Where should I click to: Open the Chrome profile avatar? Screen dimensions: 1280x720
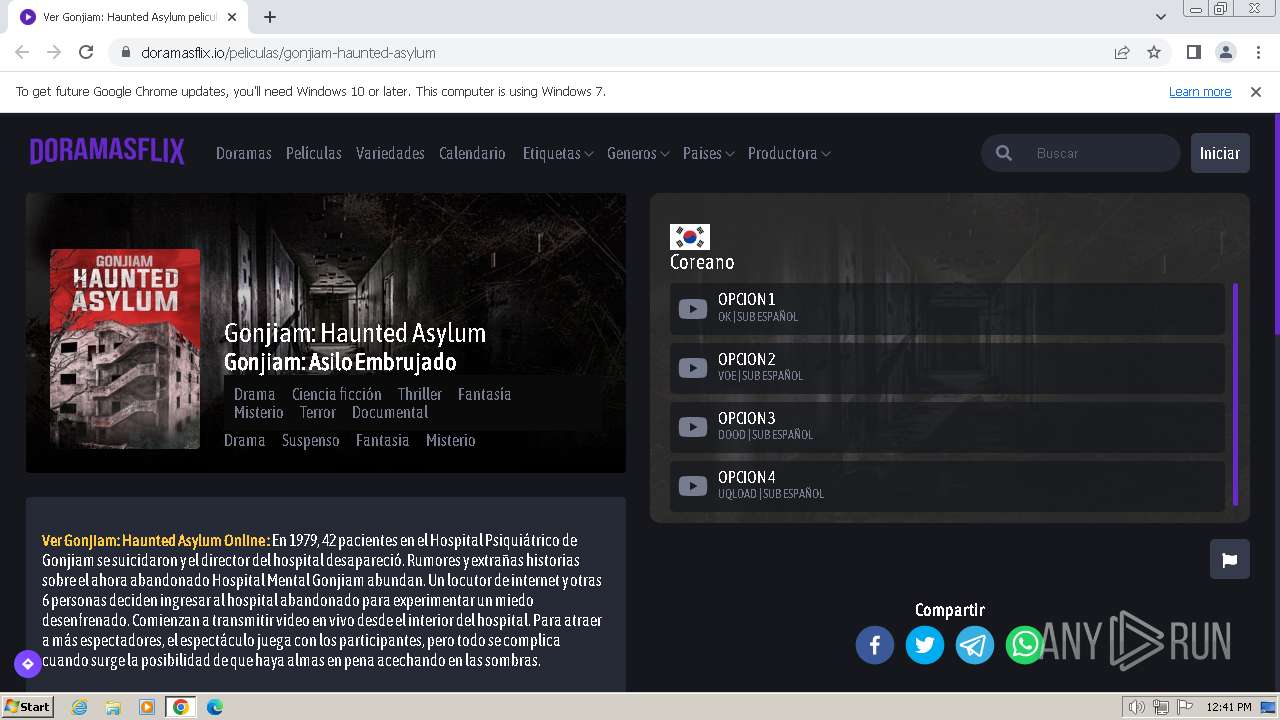click(x=1225, y=52)
